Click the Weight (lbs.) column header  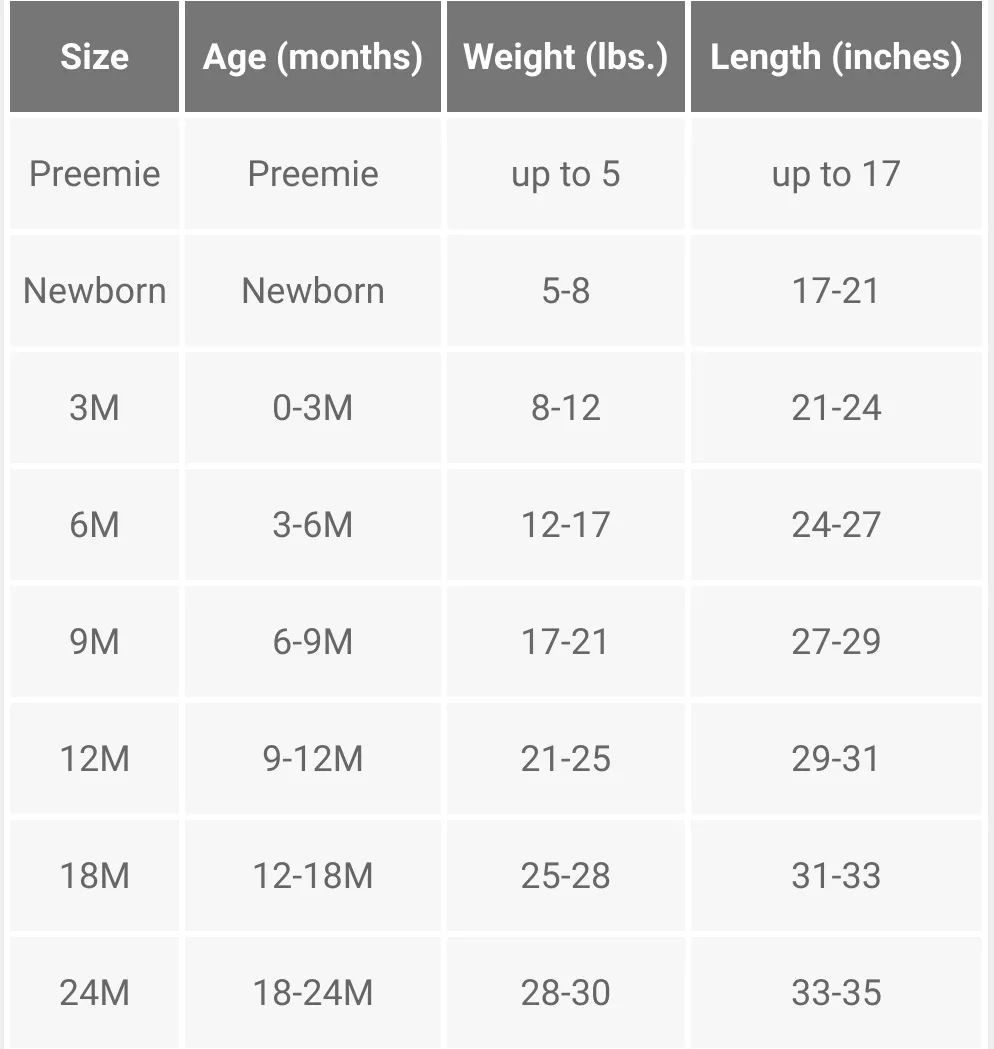pyautogui.click(x=566, y=56)
